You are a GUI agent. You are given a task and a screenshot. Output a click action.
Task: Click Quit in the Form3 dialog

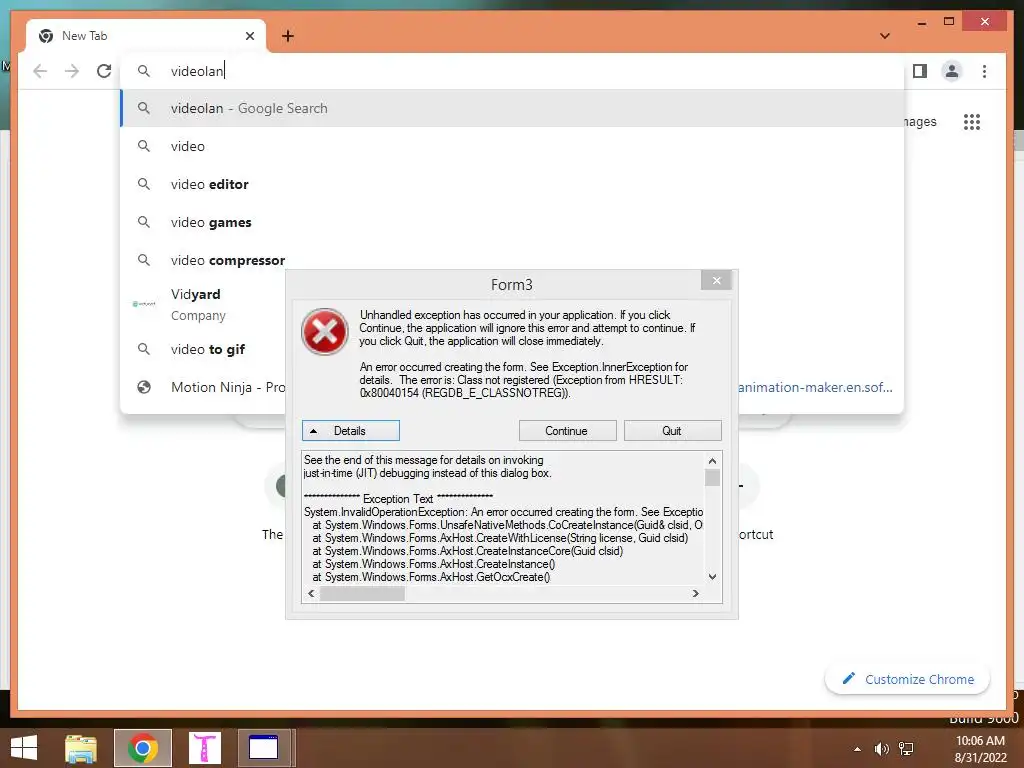click(x=673, y=430)
